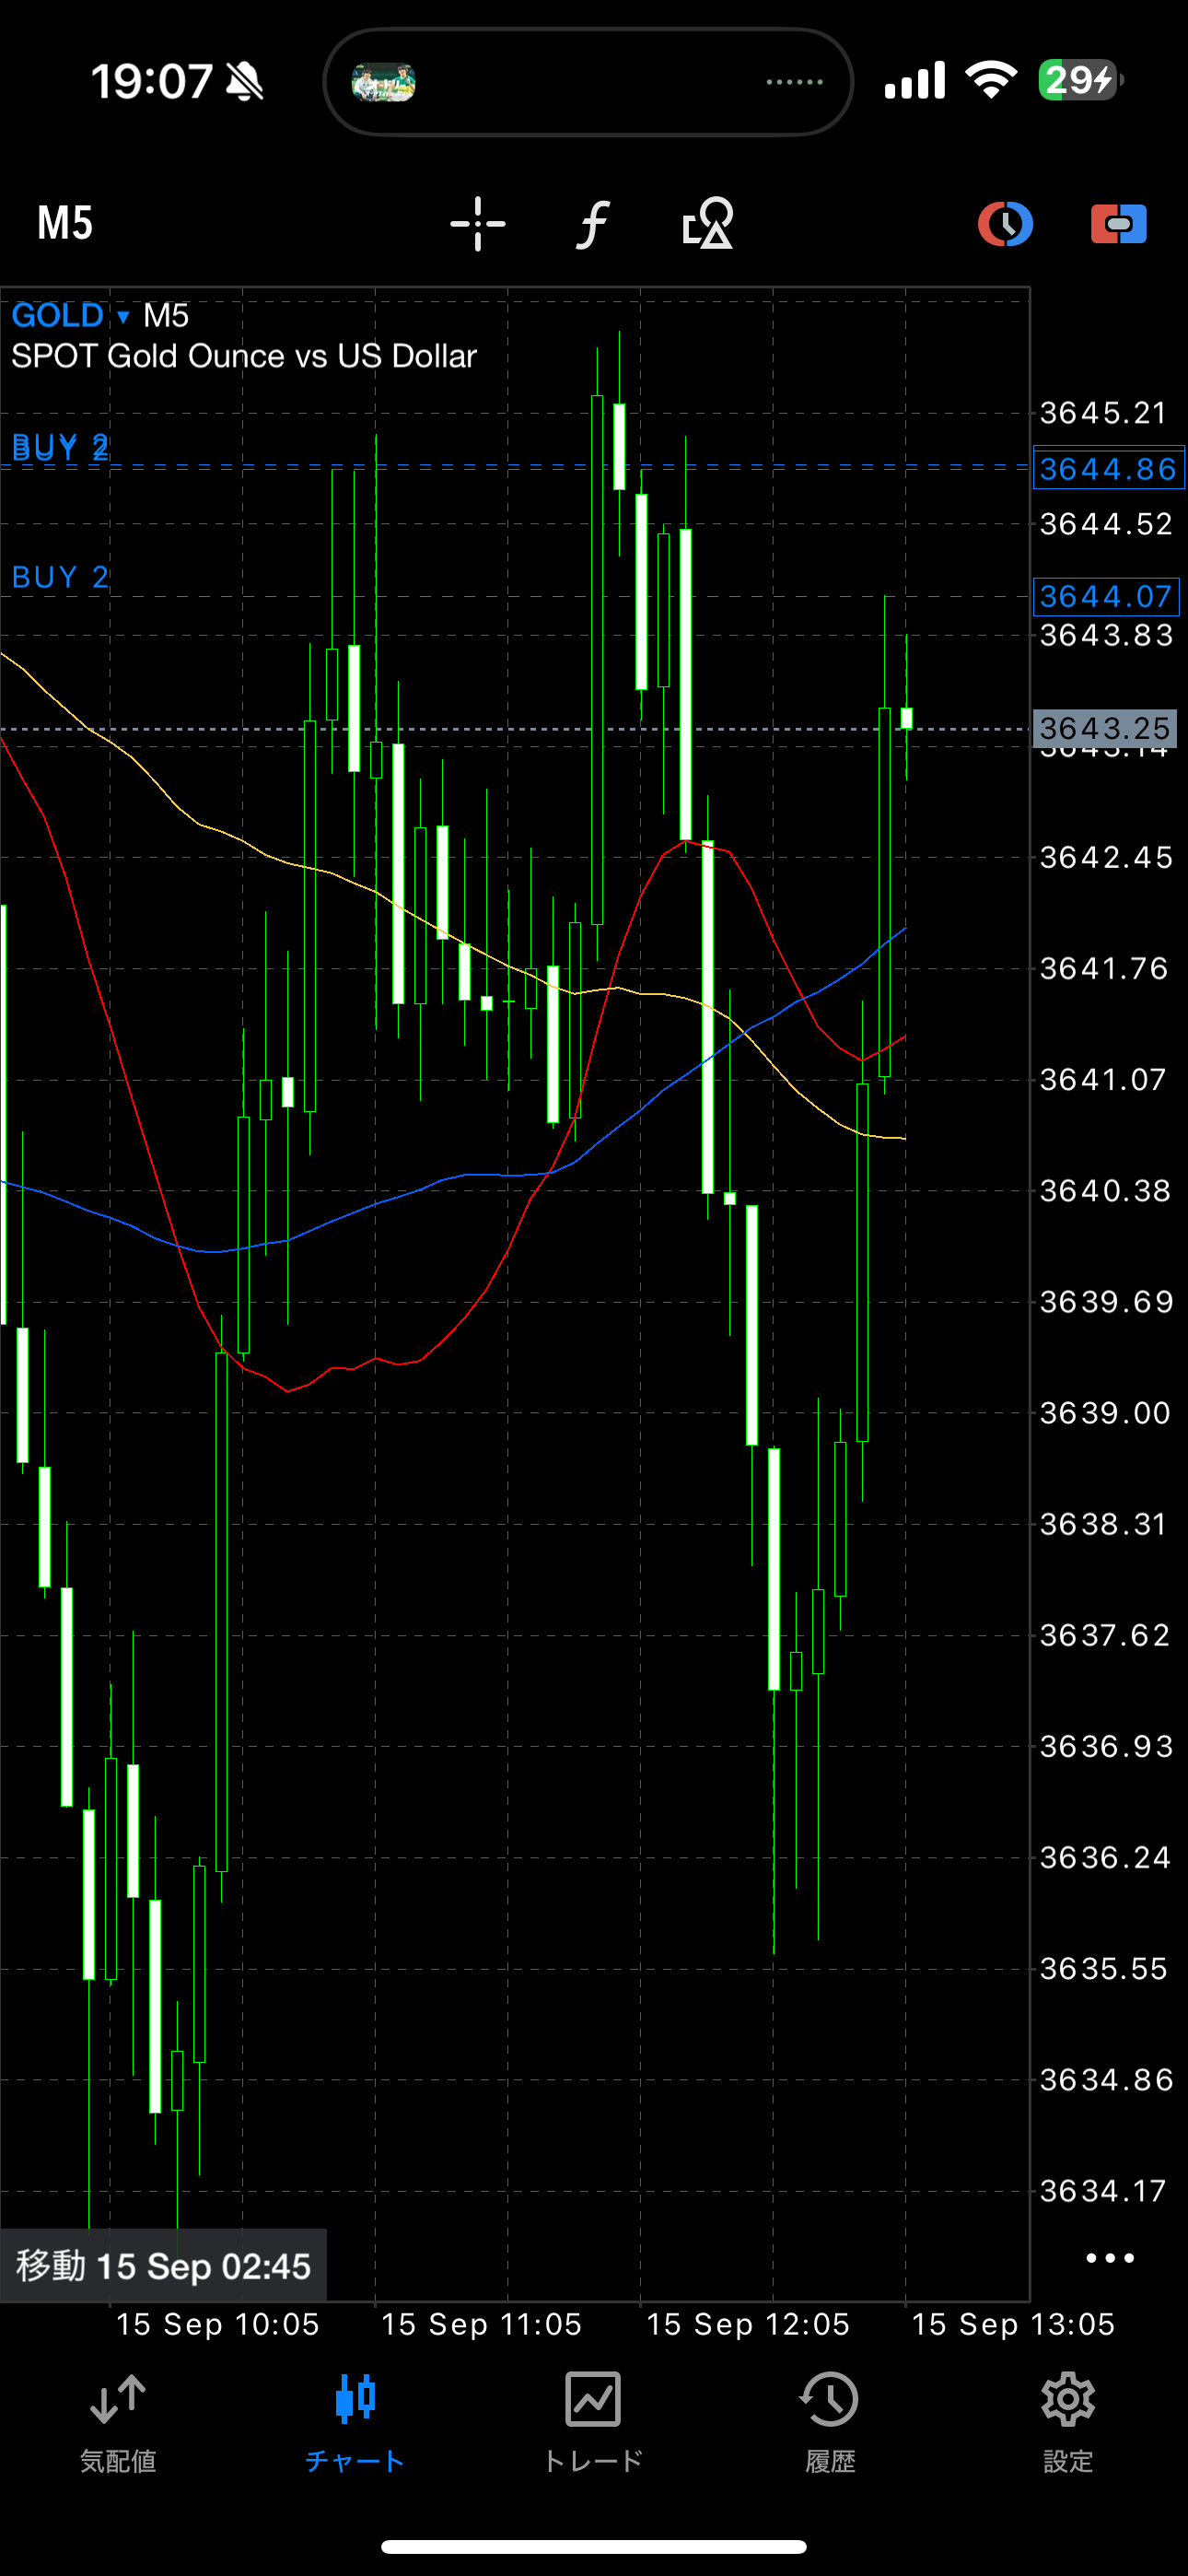Open the indicators (f) menu
This screenshot has width=1188, height=2576.
click(x=593, y=223)
